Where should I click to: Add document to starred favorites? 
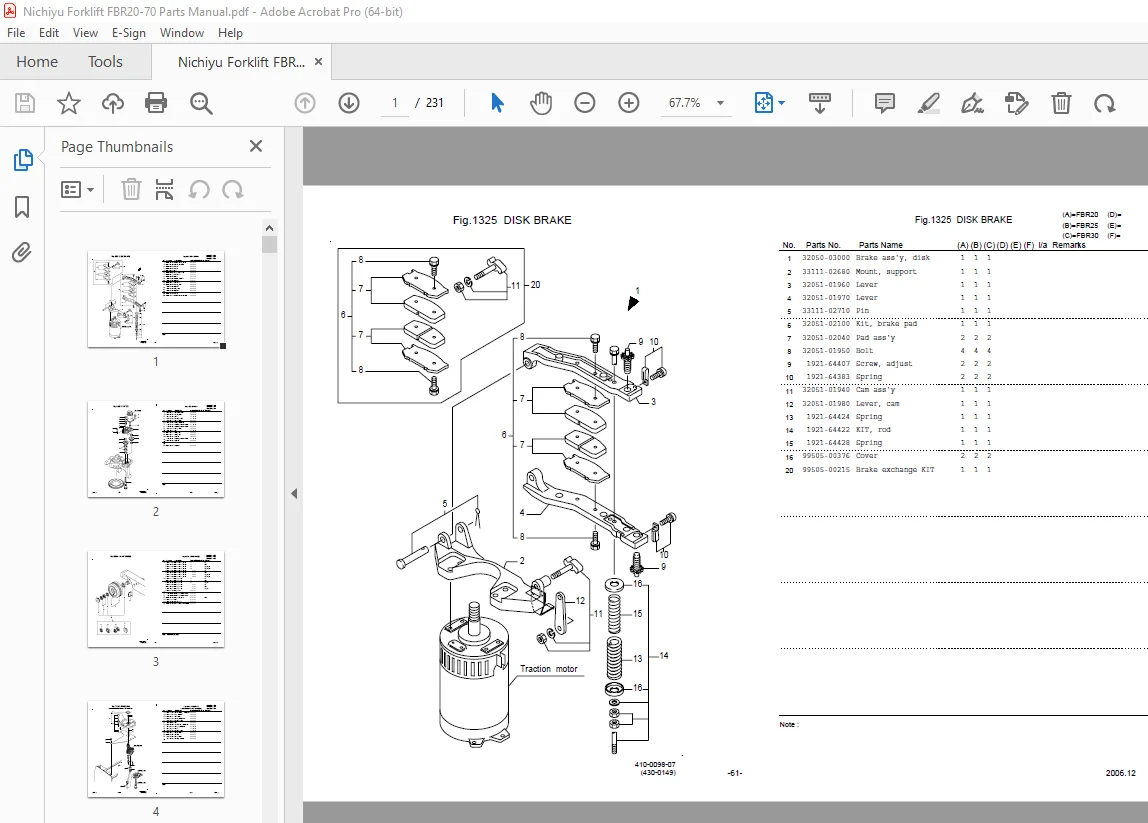tap(69, 103)
